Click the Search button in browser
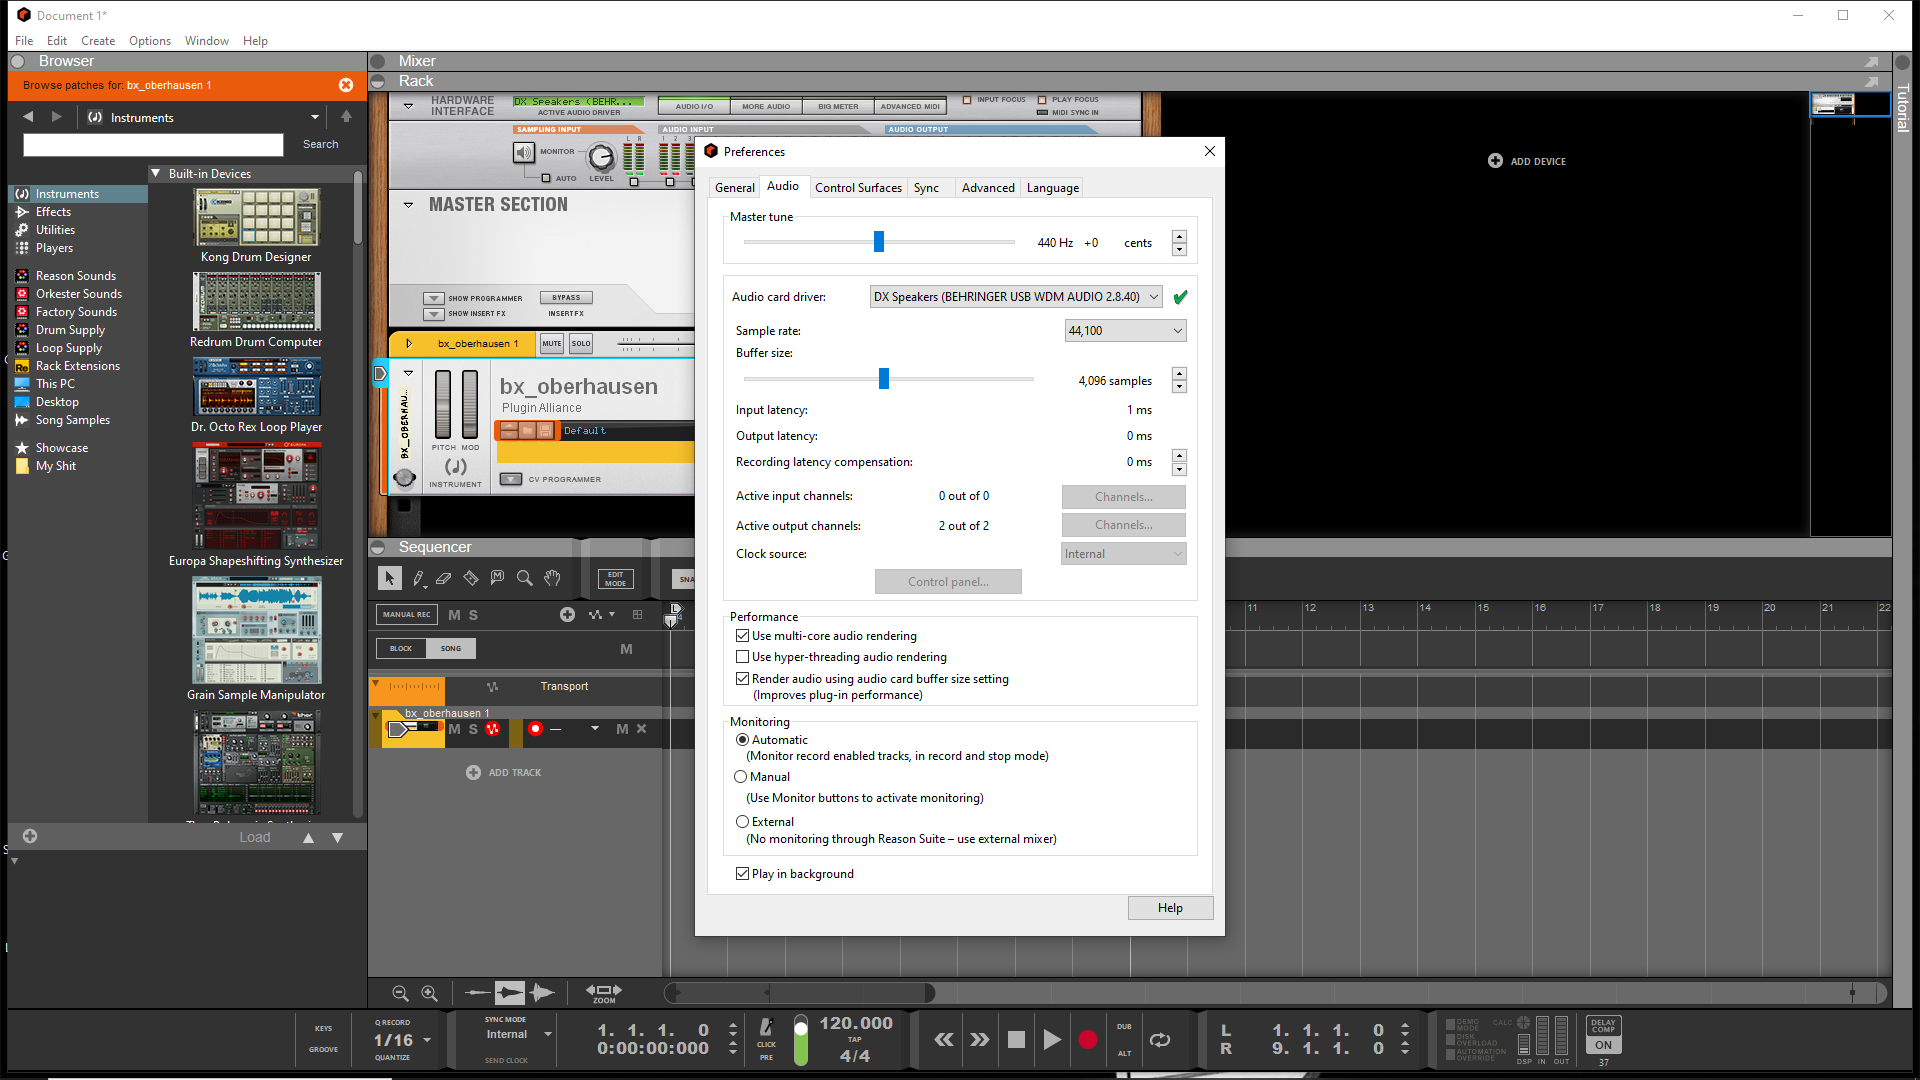Image resolution: width=1920 pixels, height=1080 pixels. [320, 144]
